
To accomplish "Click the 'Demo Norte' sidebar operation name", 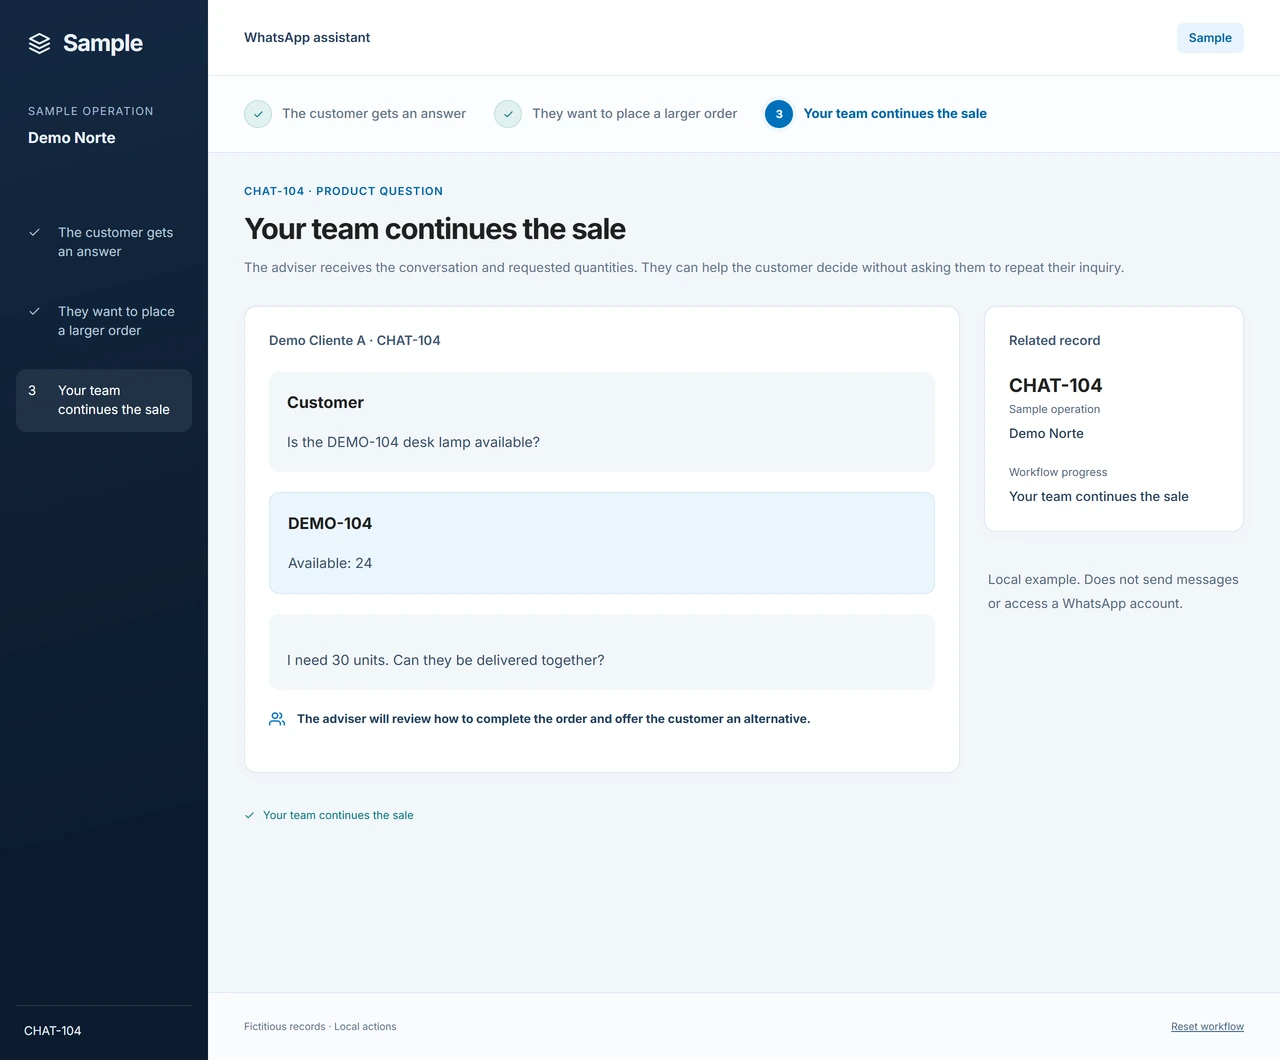I will click(72, 138).
